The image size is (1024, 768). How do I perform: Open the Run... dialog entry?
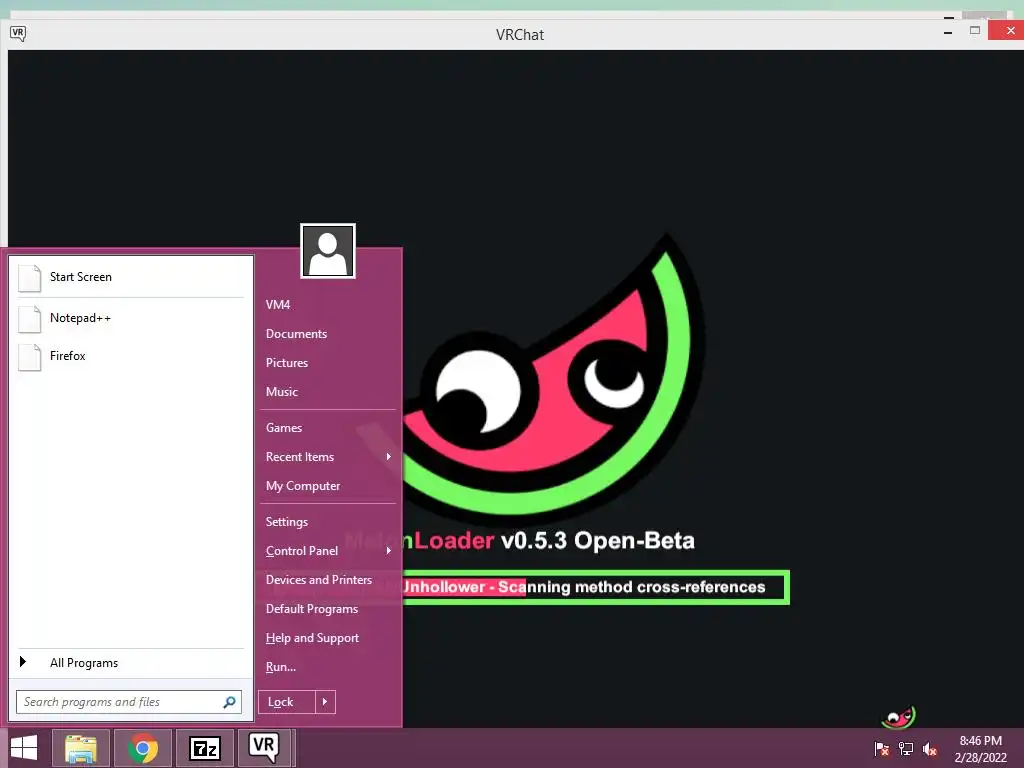pos(281,667)
